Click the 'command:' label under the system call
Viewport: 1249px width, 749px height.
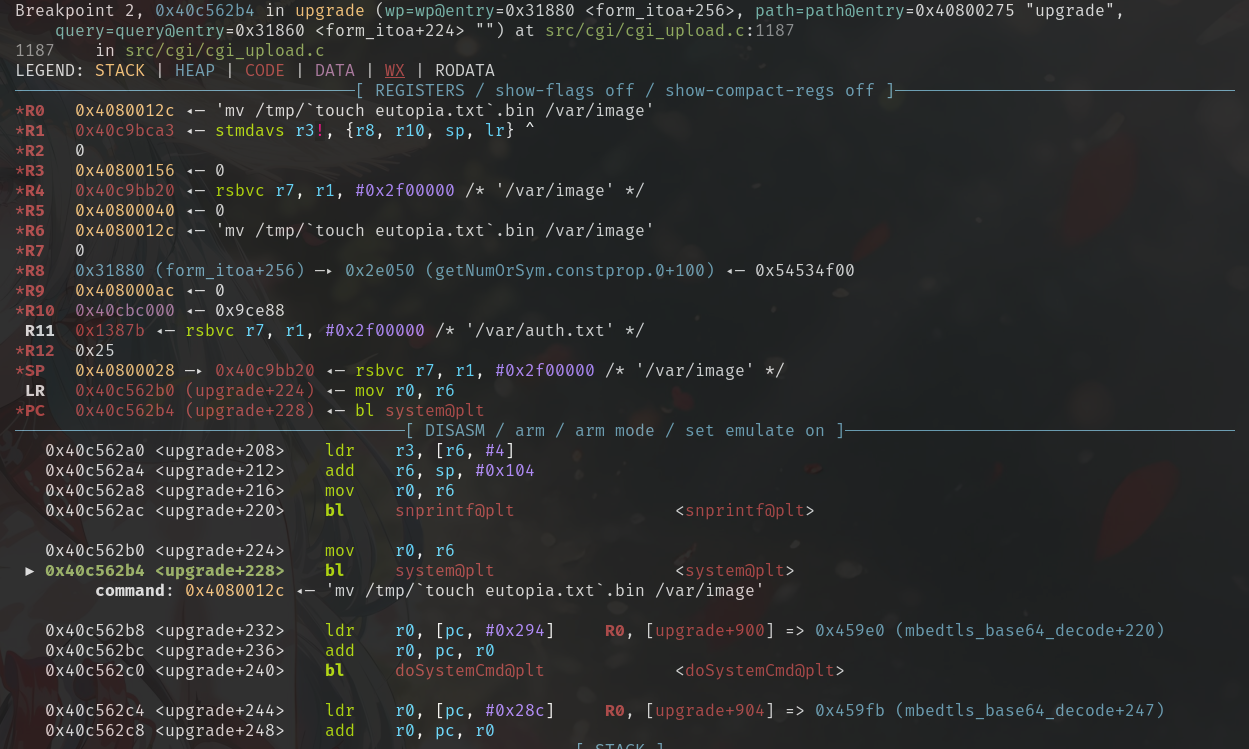tap(135, 591)
